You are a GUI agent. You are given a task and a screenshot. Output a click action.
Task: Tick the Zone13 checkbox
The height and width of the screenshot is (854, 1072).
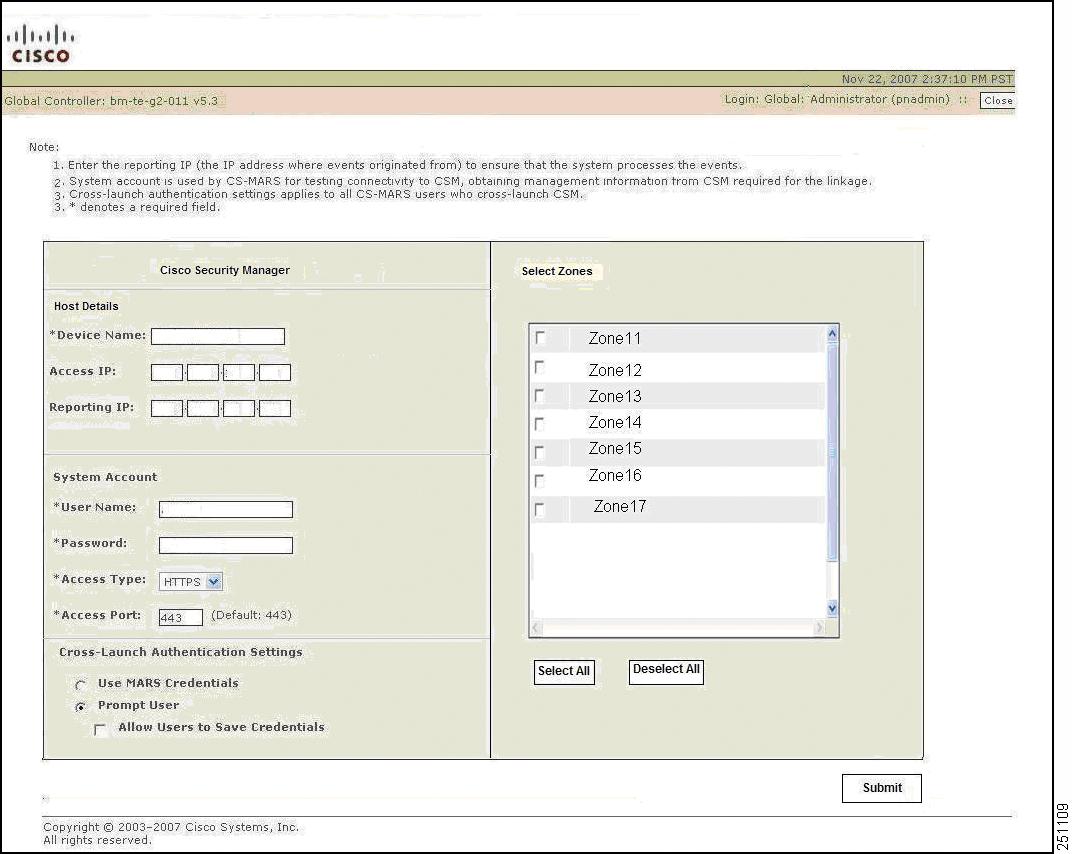click(539, 396)
